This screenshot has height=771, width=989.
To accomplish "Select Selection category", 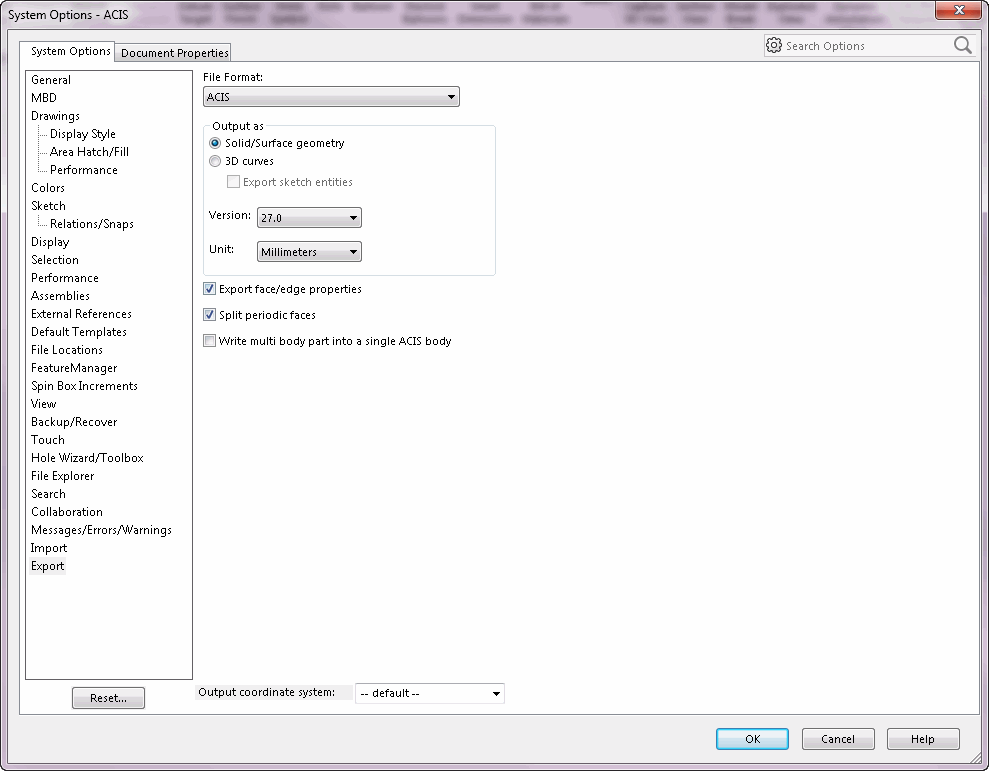I will pyautogui.click(x=55, y=260).
